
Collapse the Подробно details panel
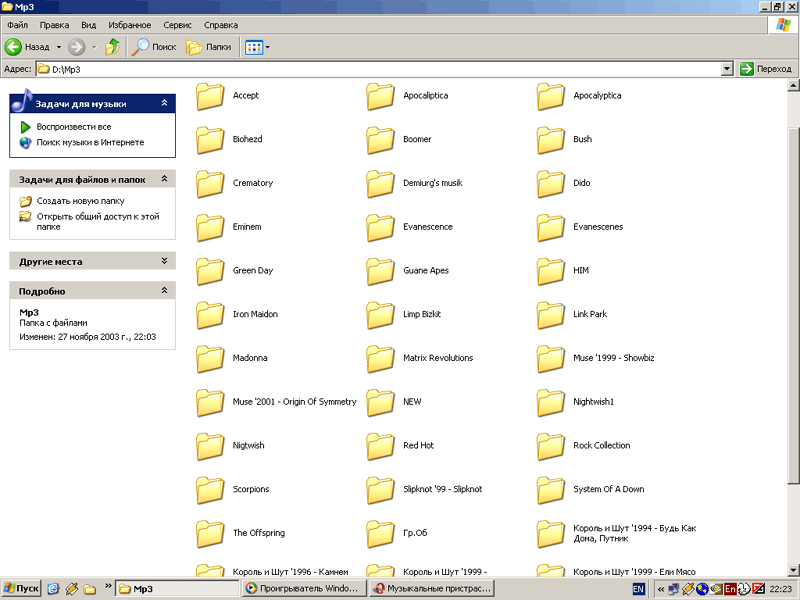164,291
